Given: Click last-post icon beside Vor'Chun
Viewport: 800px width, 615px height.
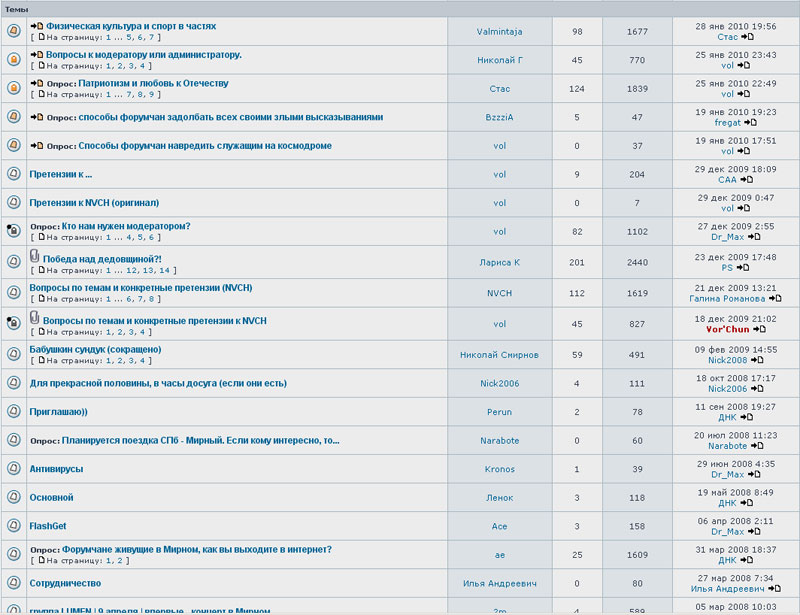Looking at the screenshot, I should click(758, 329).
